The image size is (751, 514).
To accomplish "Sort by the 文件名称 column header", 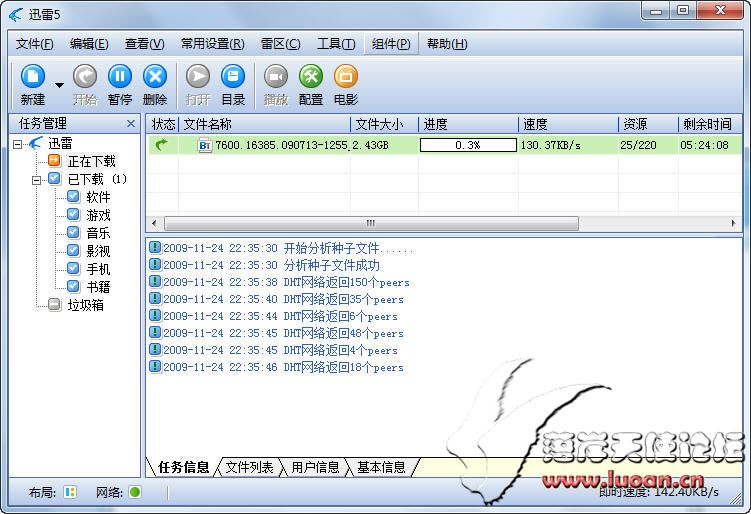I will [265, 125].
